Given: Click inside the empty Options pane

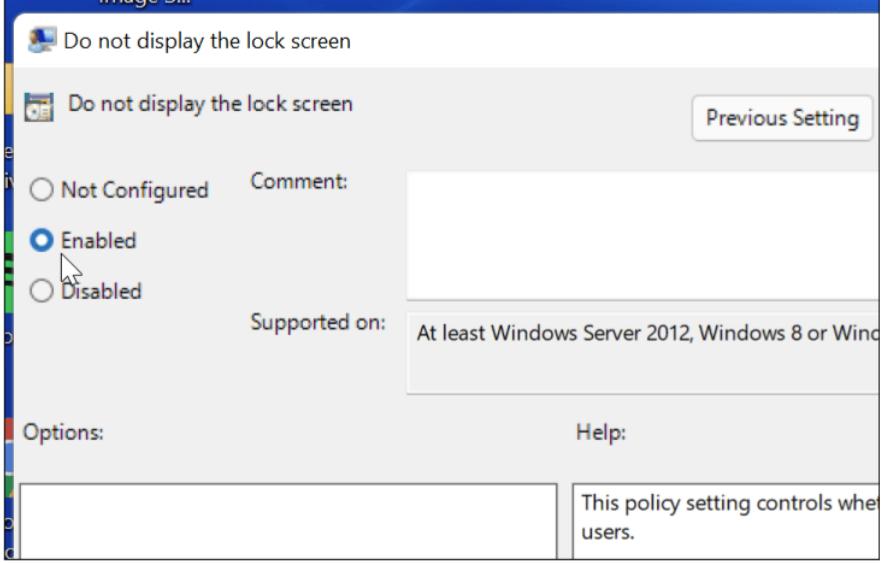Looking at the screenshot, I should pyautogui.click(x=288, y=520).
